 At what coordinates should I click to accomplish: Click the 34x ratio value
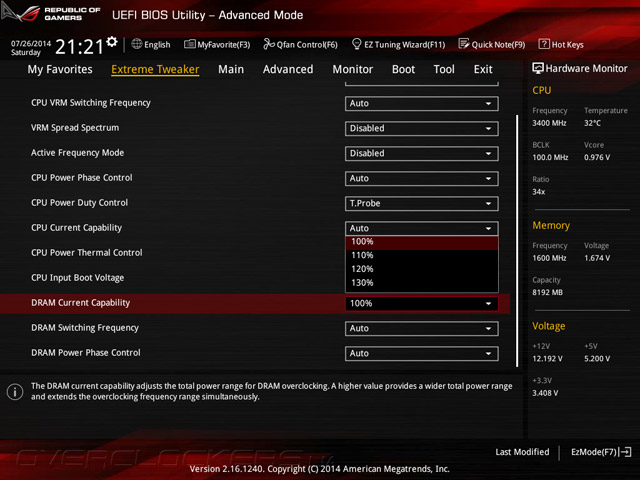538,192
